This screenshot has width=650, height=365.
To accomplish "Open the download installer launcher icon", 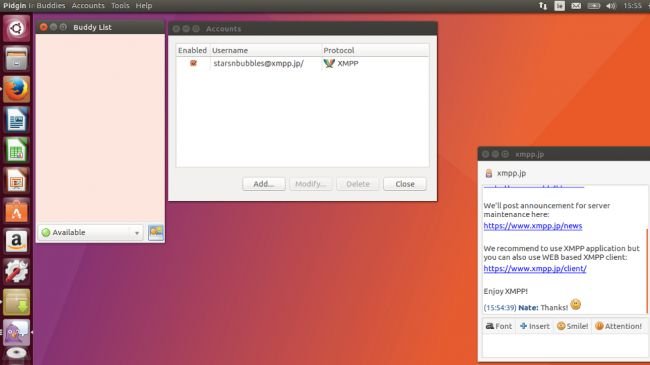I will 17,302.
